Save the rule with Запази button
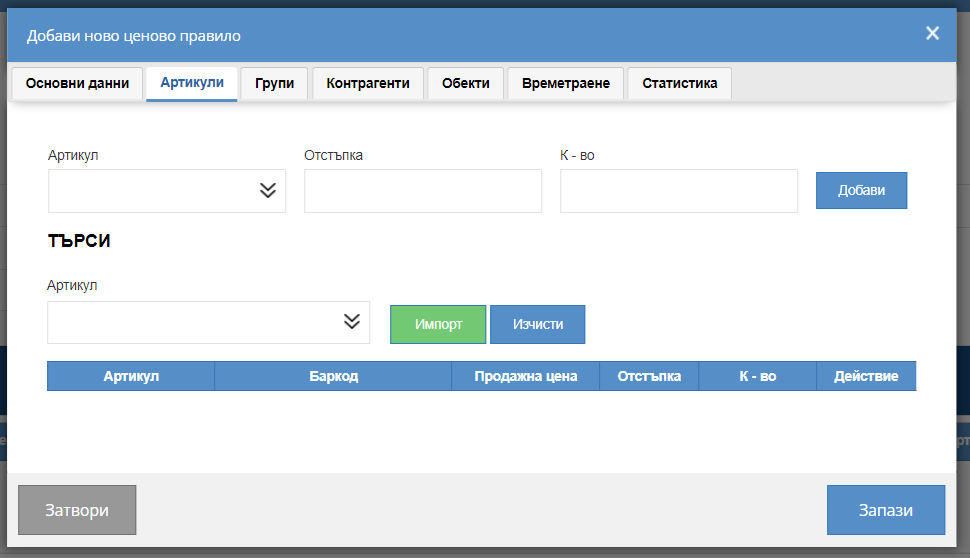The height and width of the screenshot is (558, 970). tap(886, 510)
